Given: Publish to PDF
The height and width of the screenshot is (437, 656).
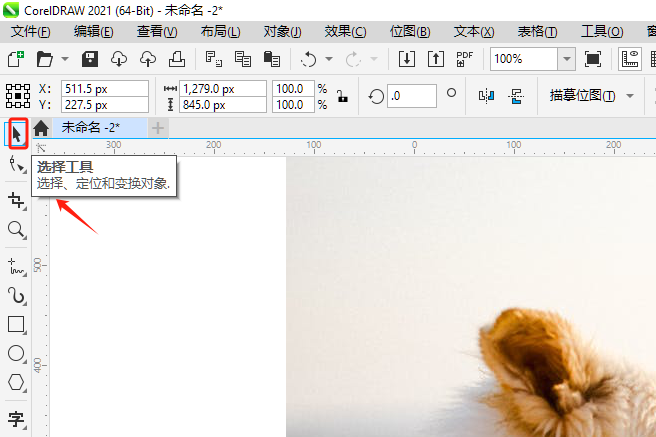Looking at the screenshot, I should click(x=464, y=59).
